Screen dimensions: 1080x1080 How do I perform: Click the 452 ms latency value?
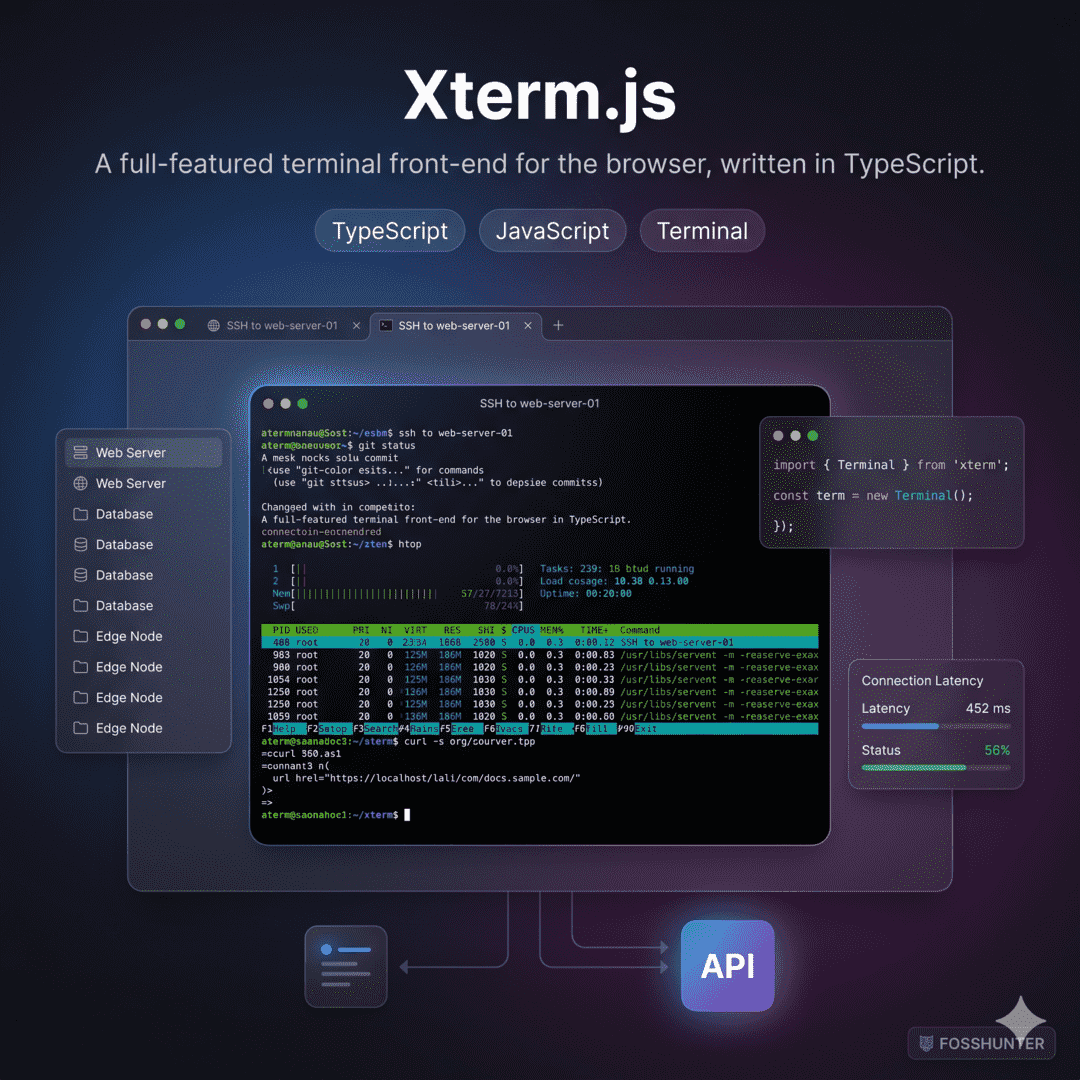(988, 708)
